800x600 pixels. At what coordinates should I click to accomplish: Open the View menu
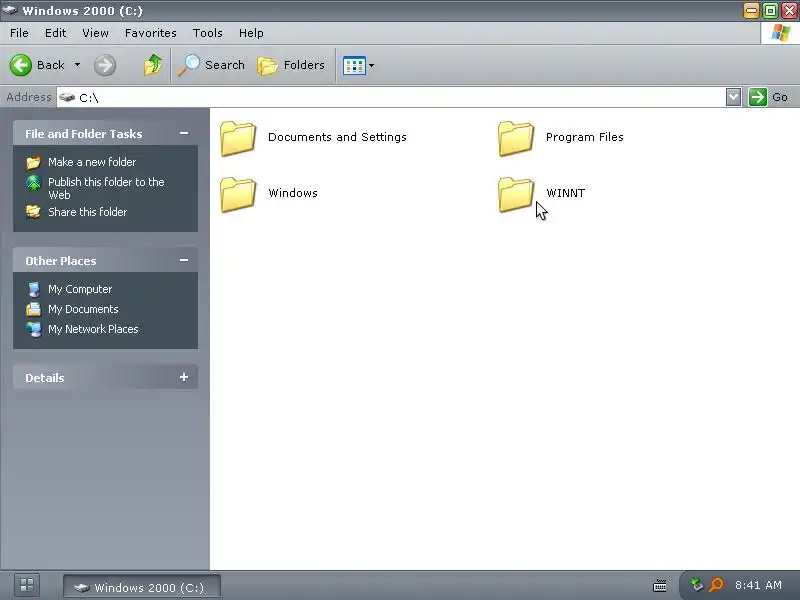click(95, 33)
